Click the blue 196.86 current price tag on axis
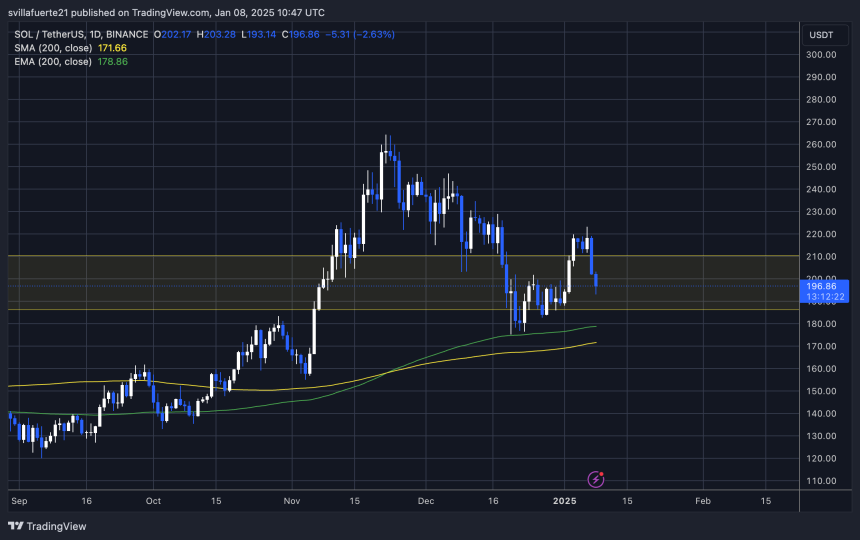Screen dimensions: 860x540 [x=821, y=285]
